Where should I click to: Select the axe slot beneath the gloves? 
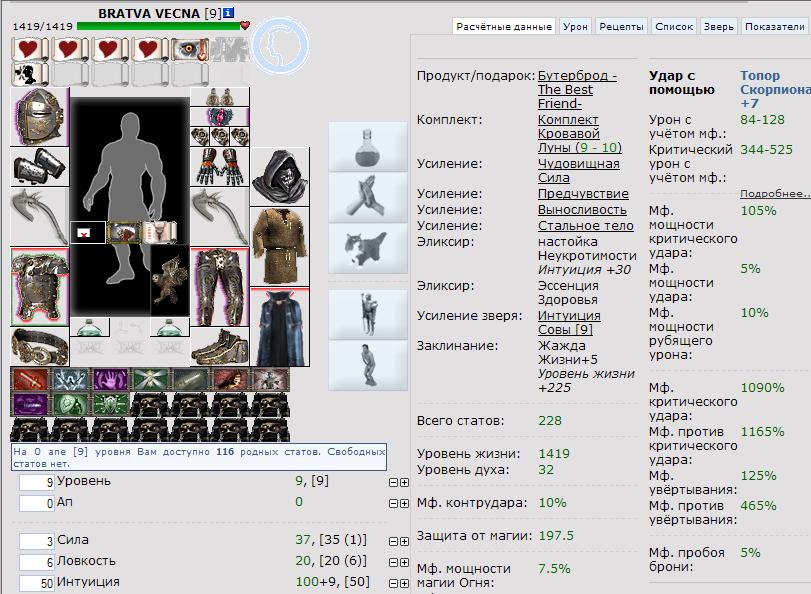click(220, 217)
